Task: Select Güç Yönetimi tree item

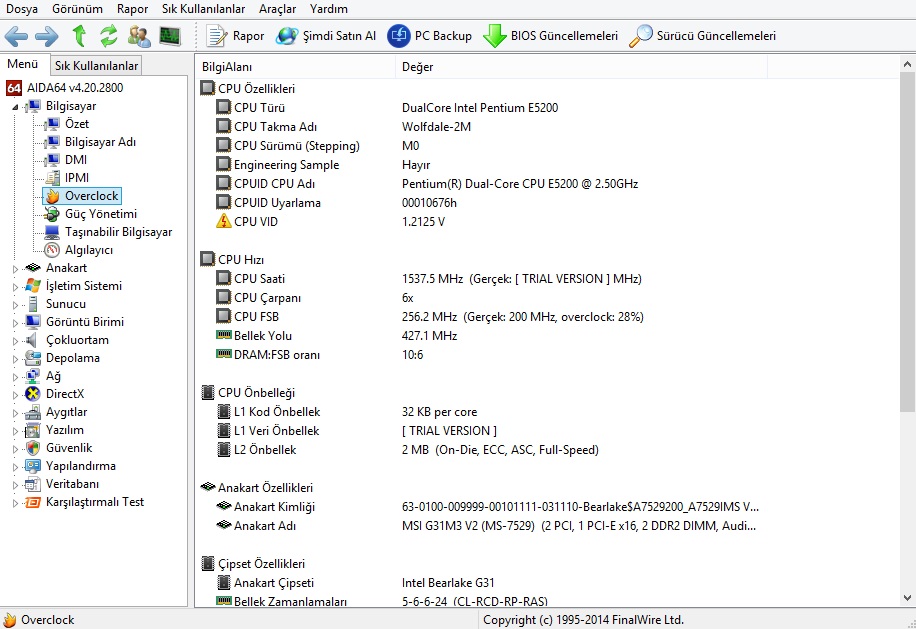Action: click(100, 214)
